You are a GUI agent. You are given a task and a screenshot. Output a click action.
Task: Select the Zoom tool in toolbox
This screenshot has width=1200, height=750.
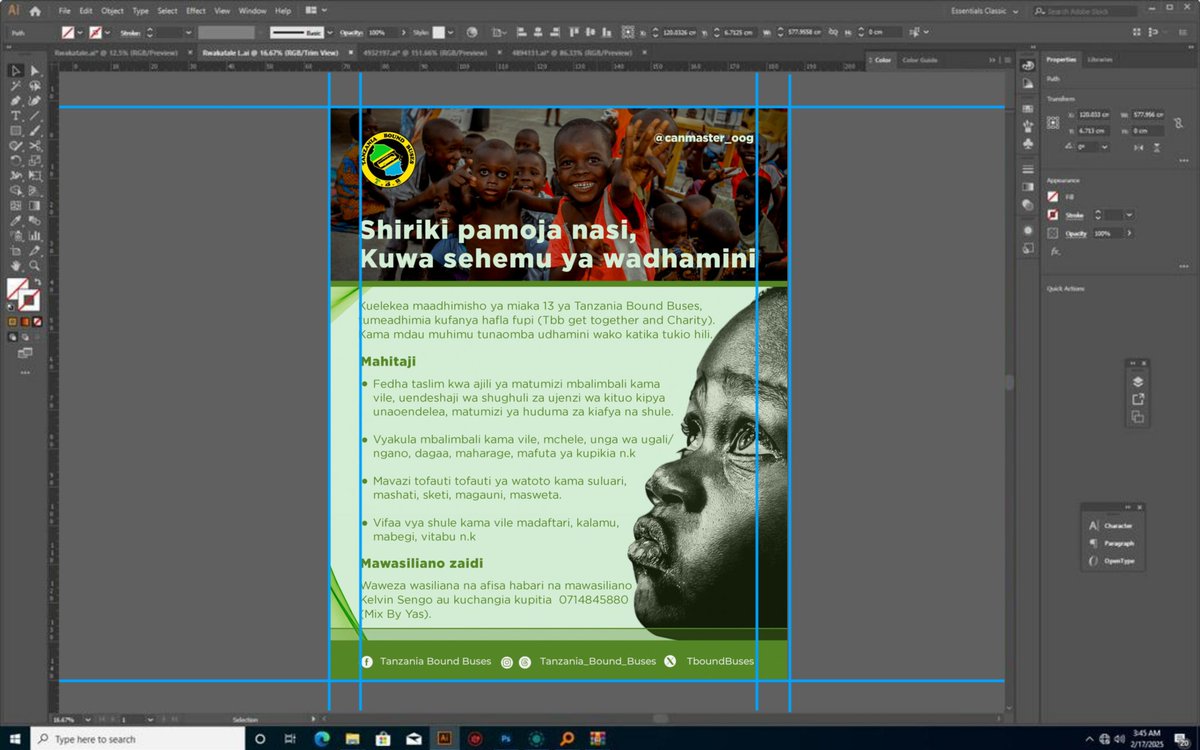[34, 265]
